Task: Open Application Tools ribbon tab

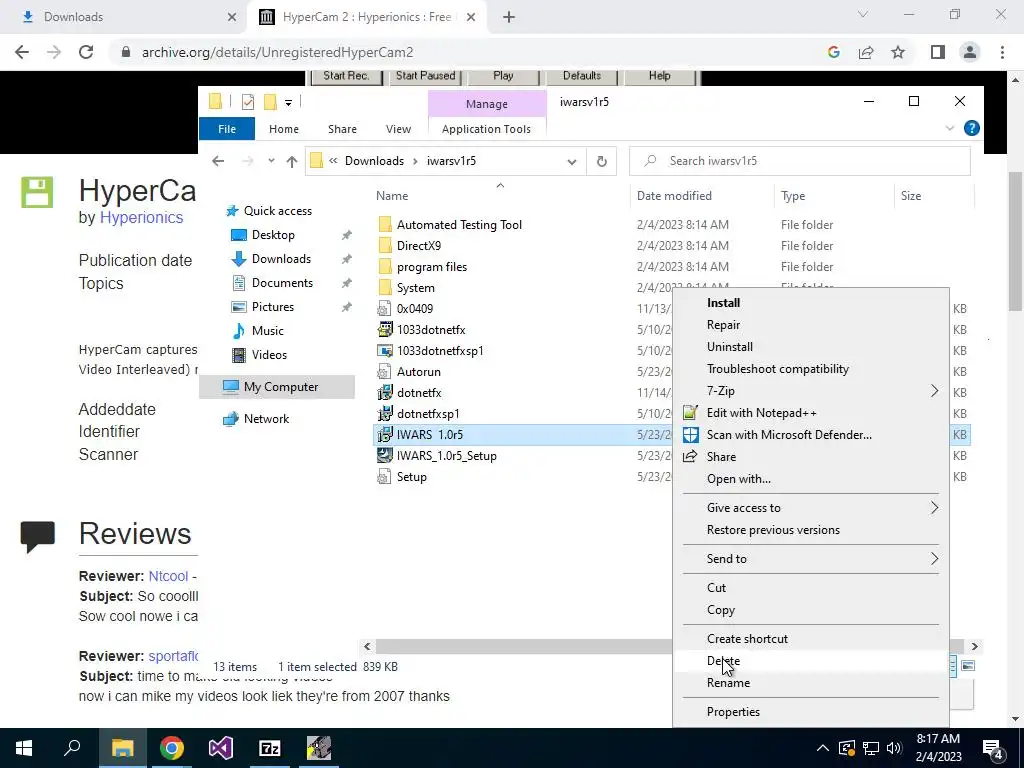Action: 486,129
